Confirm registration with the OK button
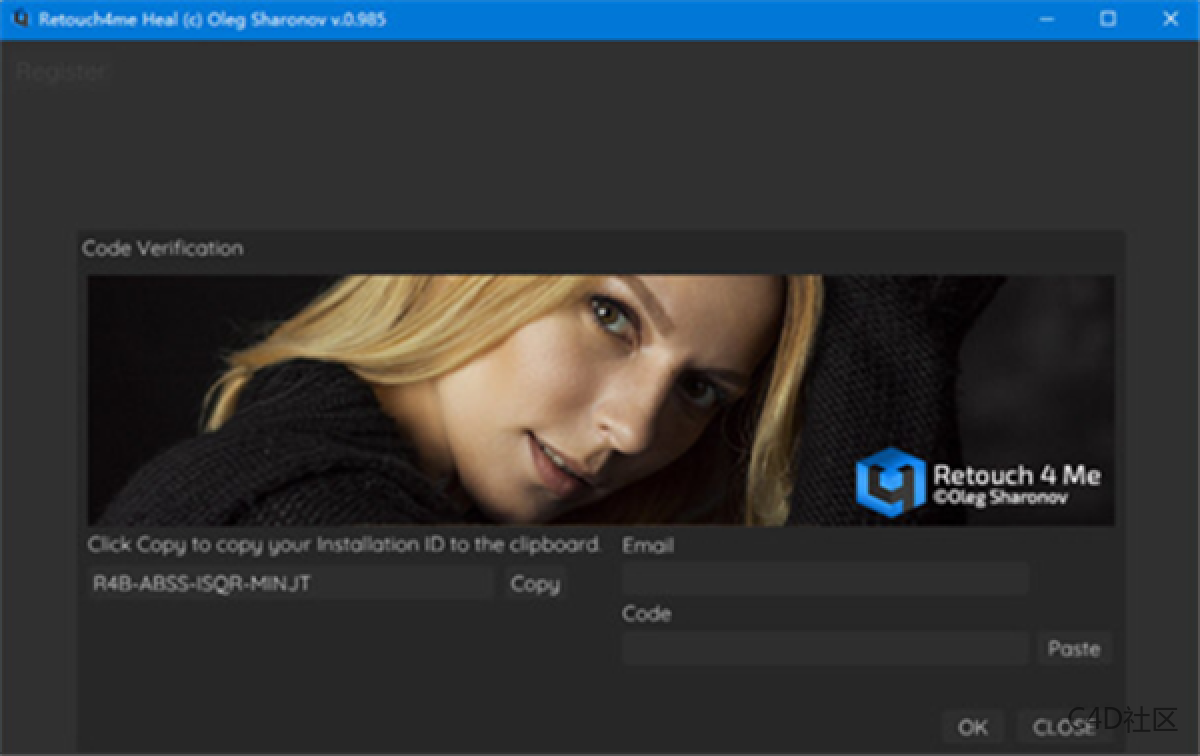Image resolution: width=1200 pixels, height=756 pixels. click(x=972, y=727)
